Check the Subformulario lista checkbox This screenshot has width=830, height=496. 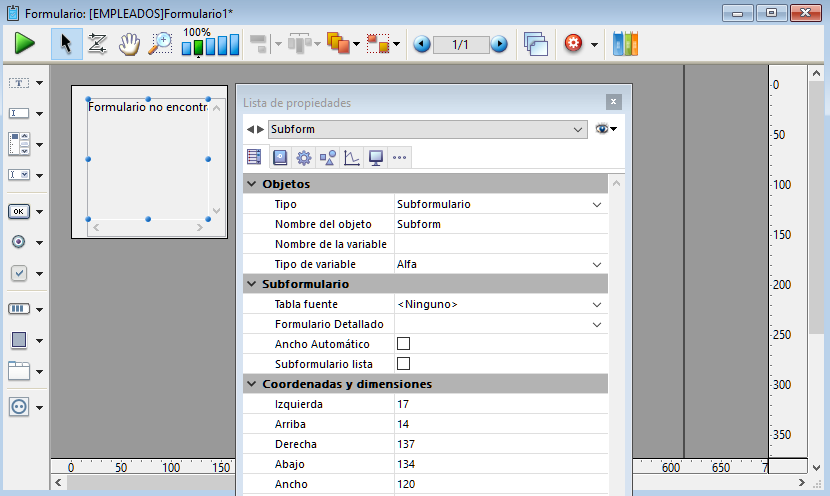point(404,364)
